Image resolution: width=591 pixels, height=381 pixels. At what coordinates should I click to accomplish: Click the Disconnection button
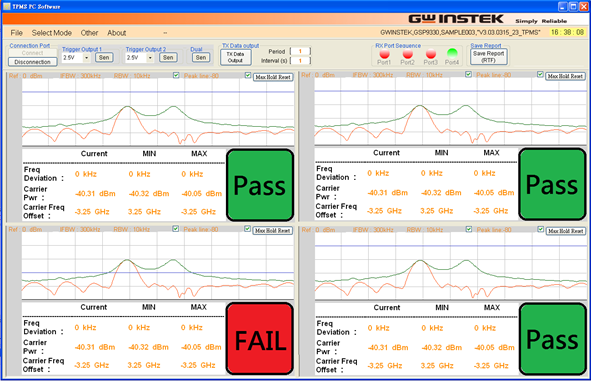pos(32,62)
